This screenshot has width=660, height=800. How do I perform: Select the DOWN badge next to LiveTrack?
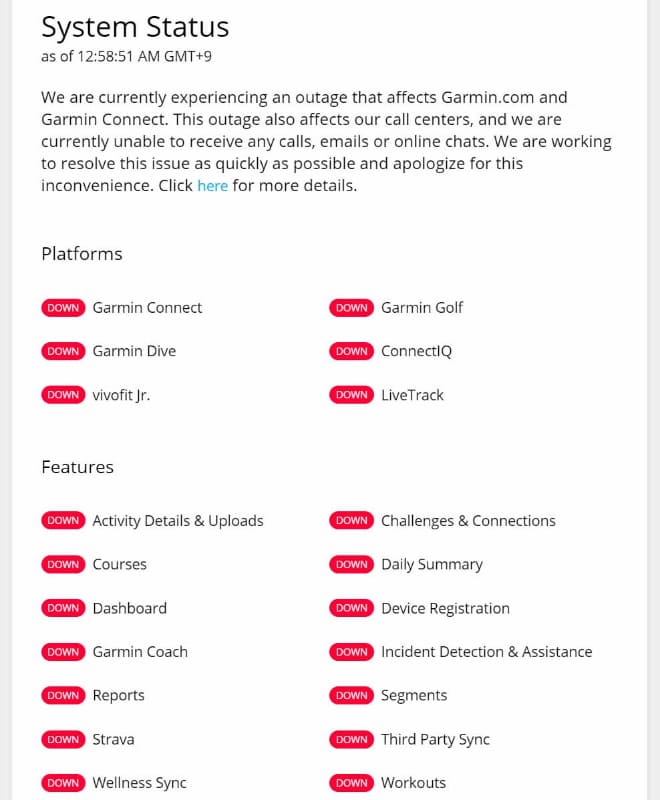[x=352, y=395]
